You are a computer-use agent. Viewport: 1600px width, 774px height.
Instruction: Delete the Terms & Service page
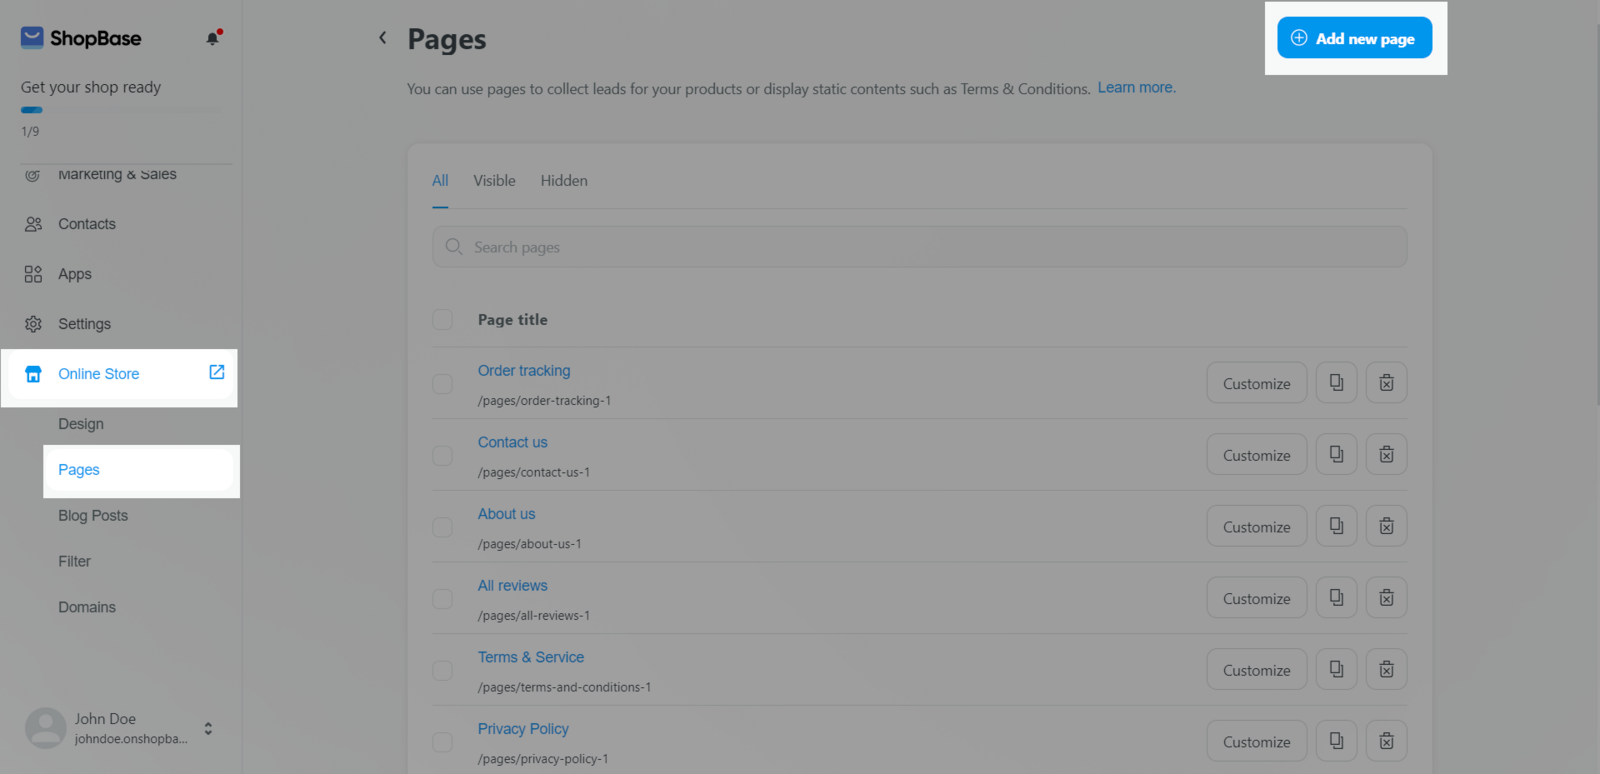(x=1386, y=670)
